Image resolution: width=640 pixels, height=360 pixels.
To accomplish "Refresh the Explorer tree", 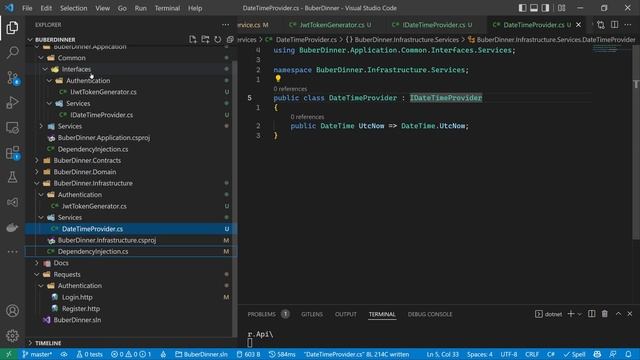I will (218, 39).
